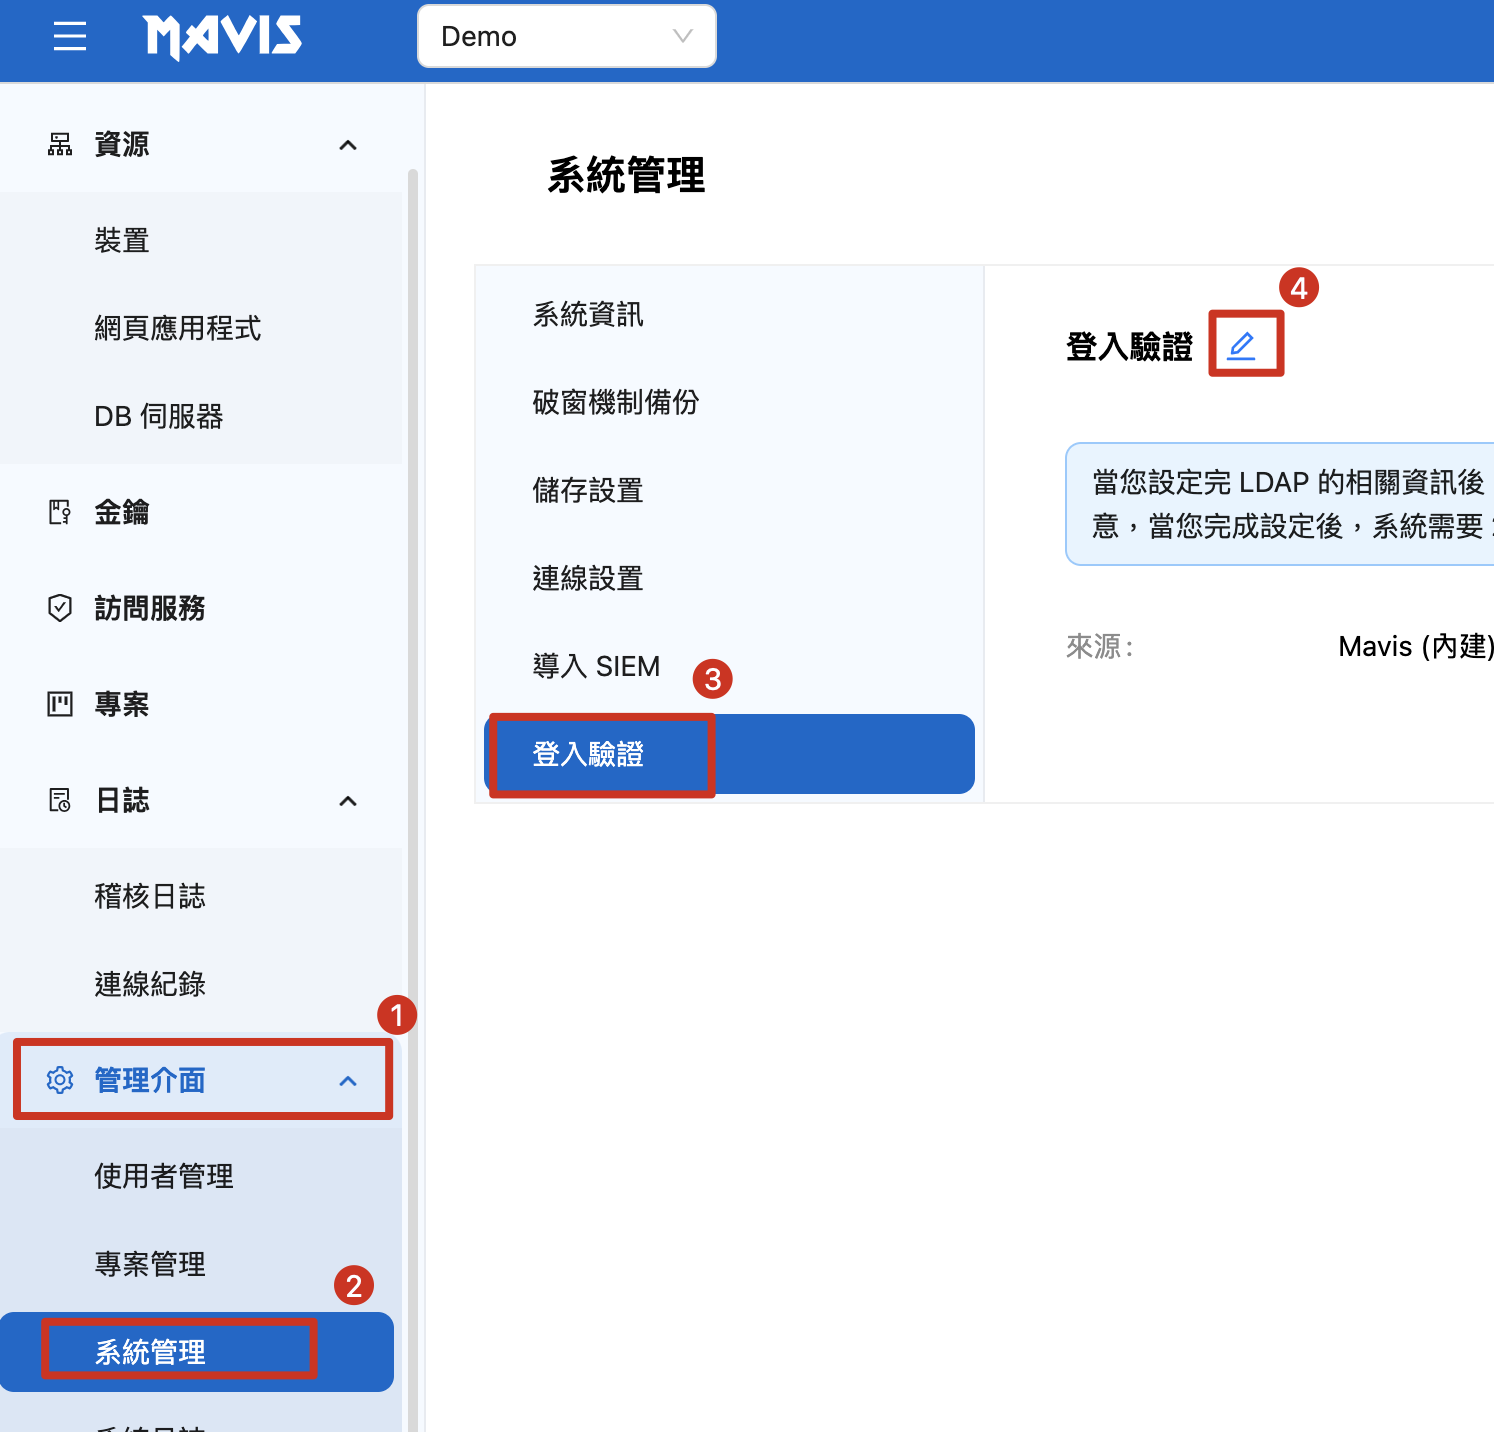Collapse the 資源 section chevron
Image resolution: width=1494 pixels, height=1432 pixels.
pos(348,146)
